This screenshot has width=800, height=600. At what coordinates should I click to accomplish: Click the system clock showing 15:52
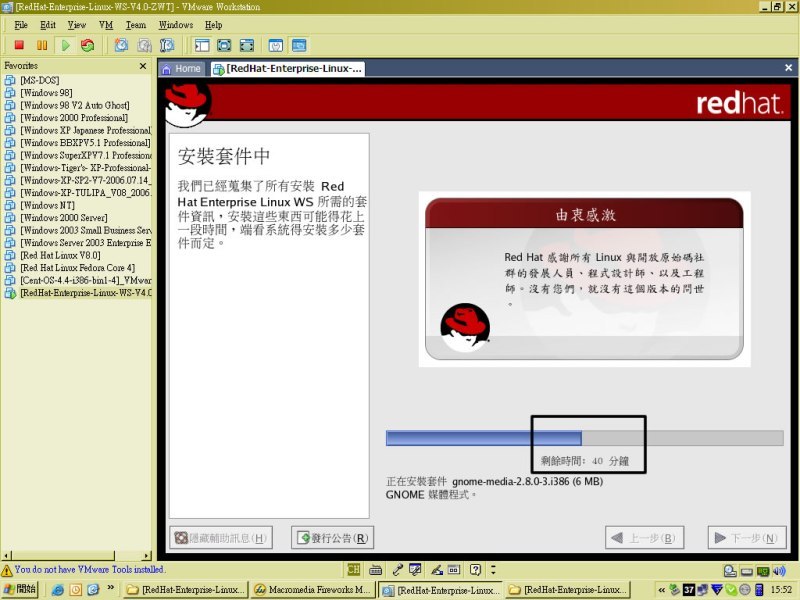point(781,590)
